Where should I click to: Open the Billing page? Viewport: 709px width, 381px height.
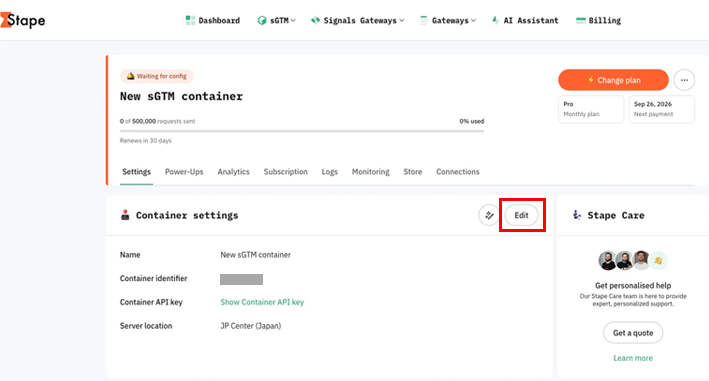coord(598,20)
